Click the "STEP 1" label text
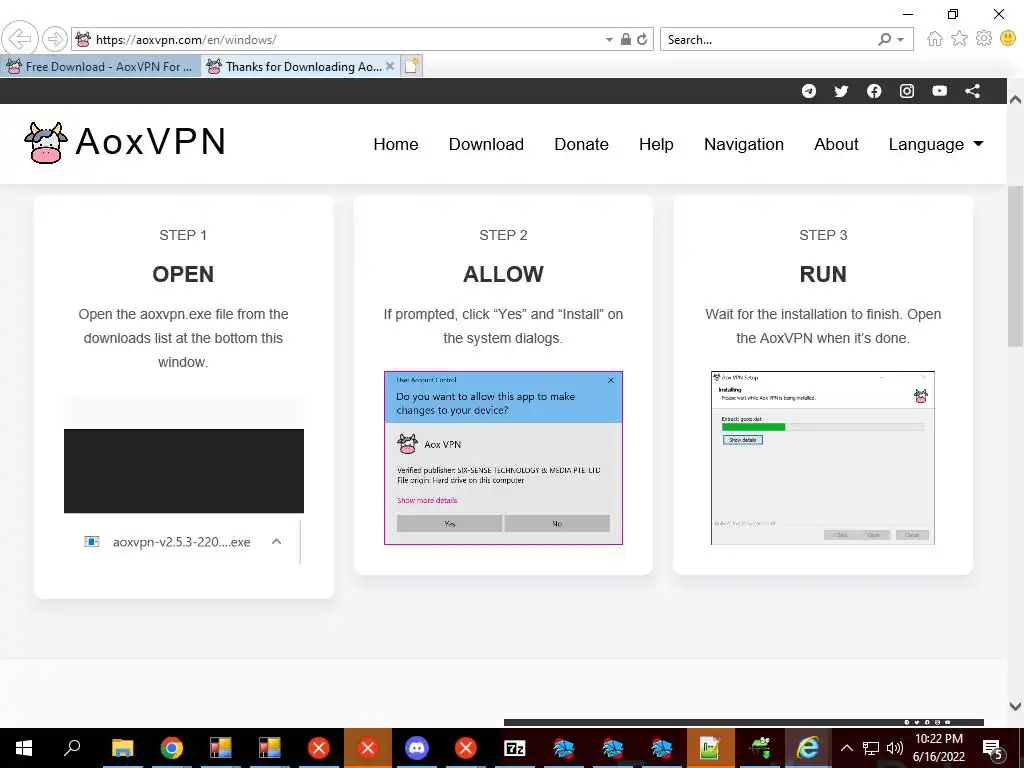 [x=183, y=235]
